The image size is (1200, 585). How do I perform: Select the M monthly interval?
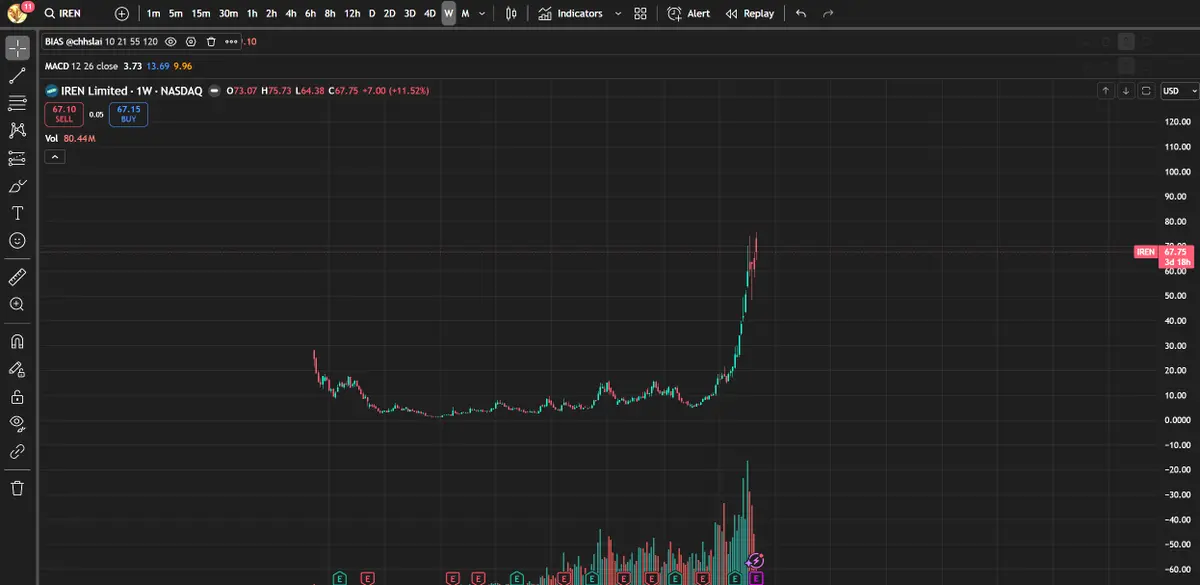[x=465, y=14]
